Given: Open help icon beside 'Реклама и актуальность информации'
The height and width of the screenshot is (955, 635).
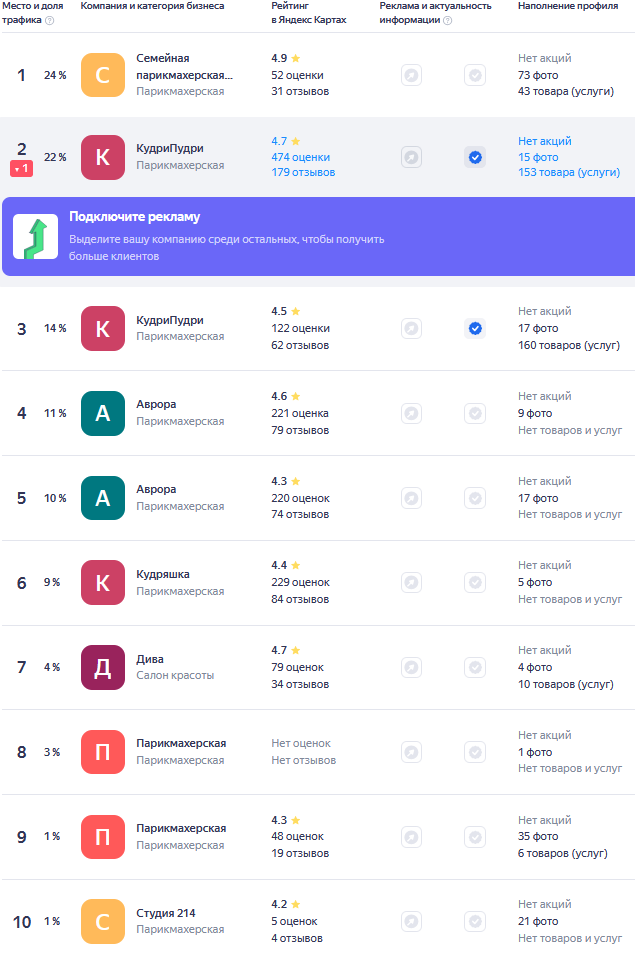Looking at the screenshot, I should click(x=447, y=20).
